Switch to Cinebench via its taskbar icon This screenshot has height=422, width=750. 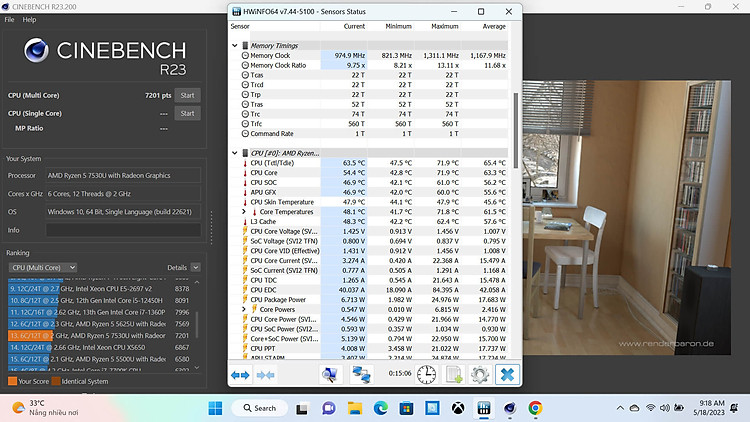pyautogui.click(x=510, y=408)
